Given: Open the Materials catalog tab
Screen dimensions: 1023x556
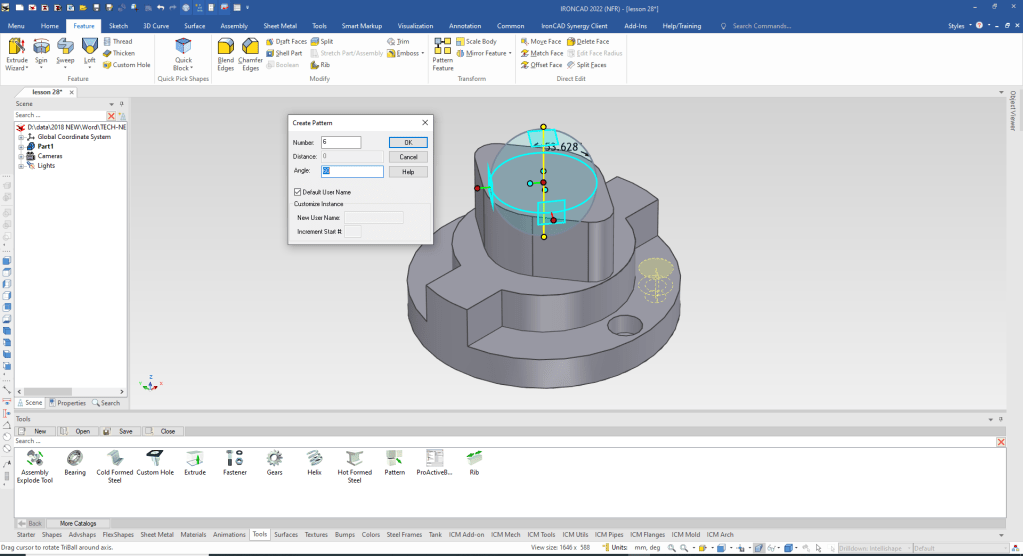Looking at the screenshot, I should [193, 535].
